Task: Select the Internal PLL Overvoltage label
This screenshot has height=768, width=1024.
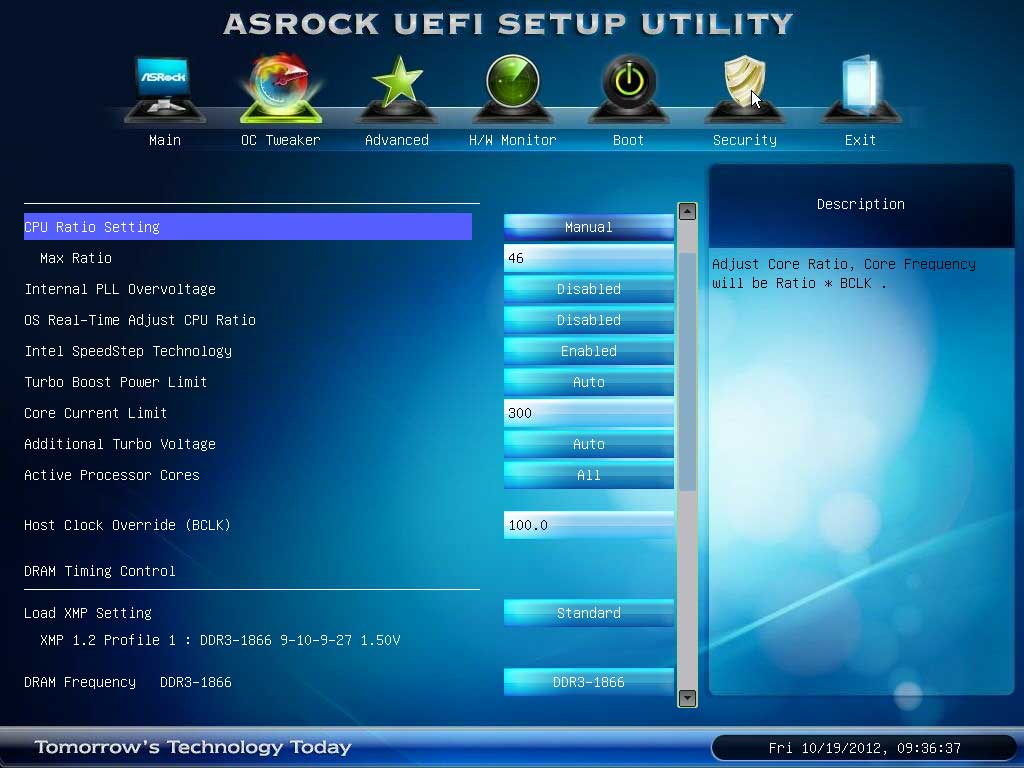Action: [x=120, y=289]
